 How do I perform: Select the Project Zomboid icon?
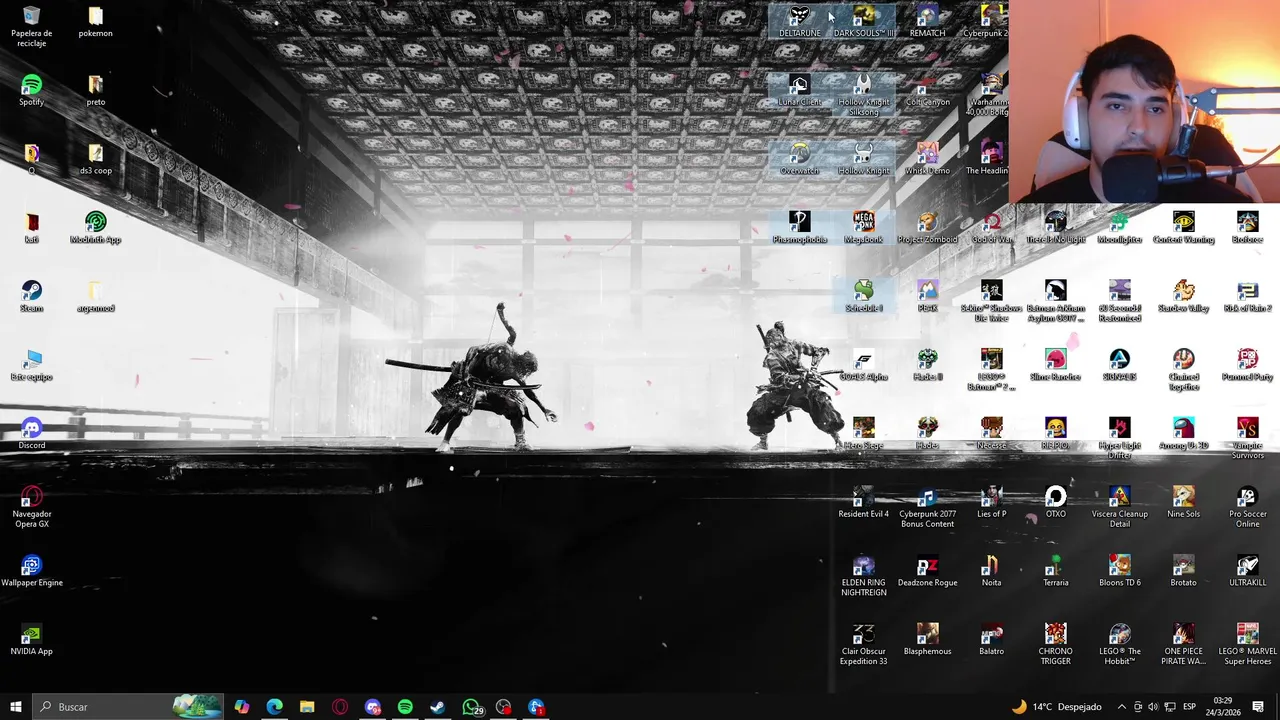[x=927, y=227]
